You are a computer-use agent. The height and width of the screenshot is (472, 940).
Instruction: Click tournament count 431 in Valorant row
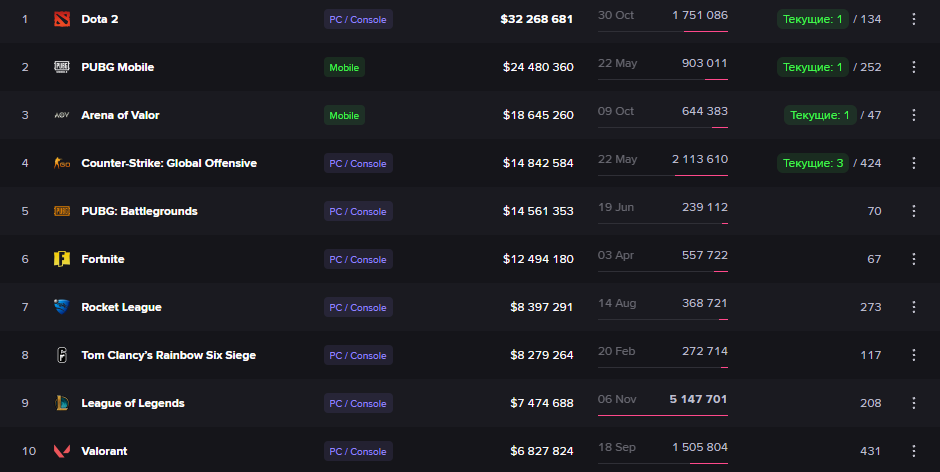point(870,451)
